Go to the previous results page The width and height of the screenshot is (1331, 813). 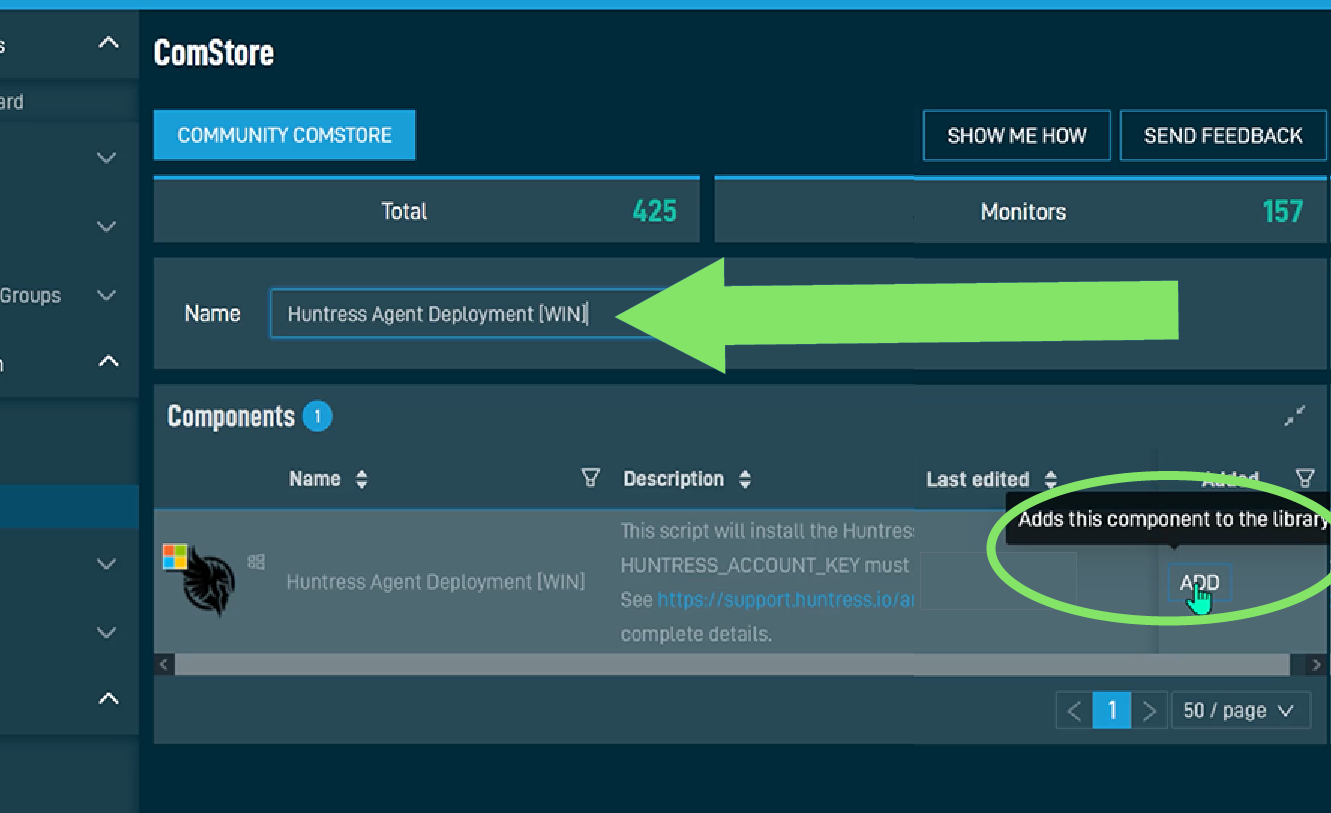1074,711
